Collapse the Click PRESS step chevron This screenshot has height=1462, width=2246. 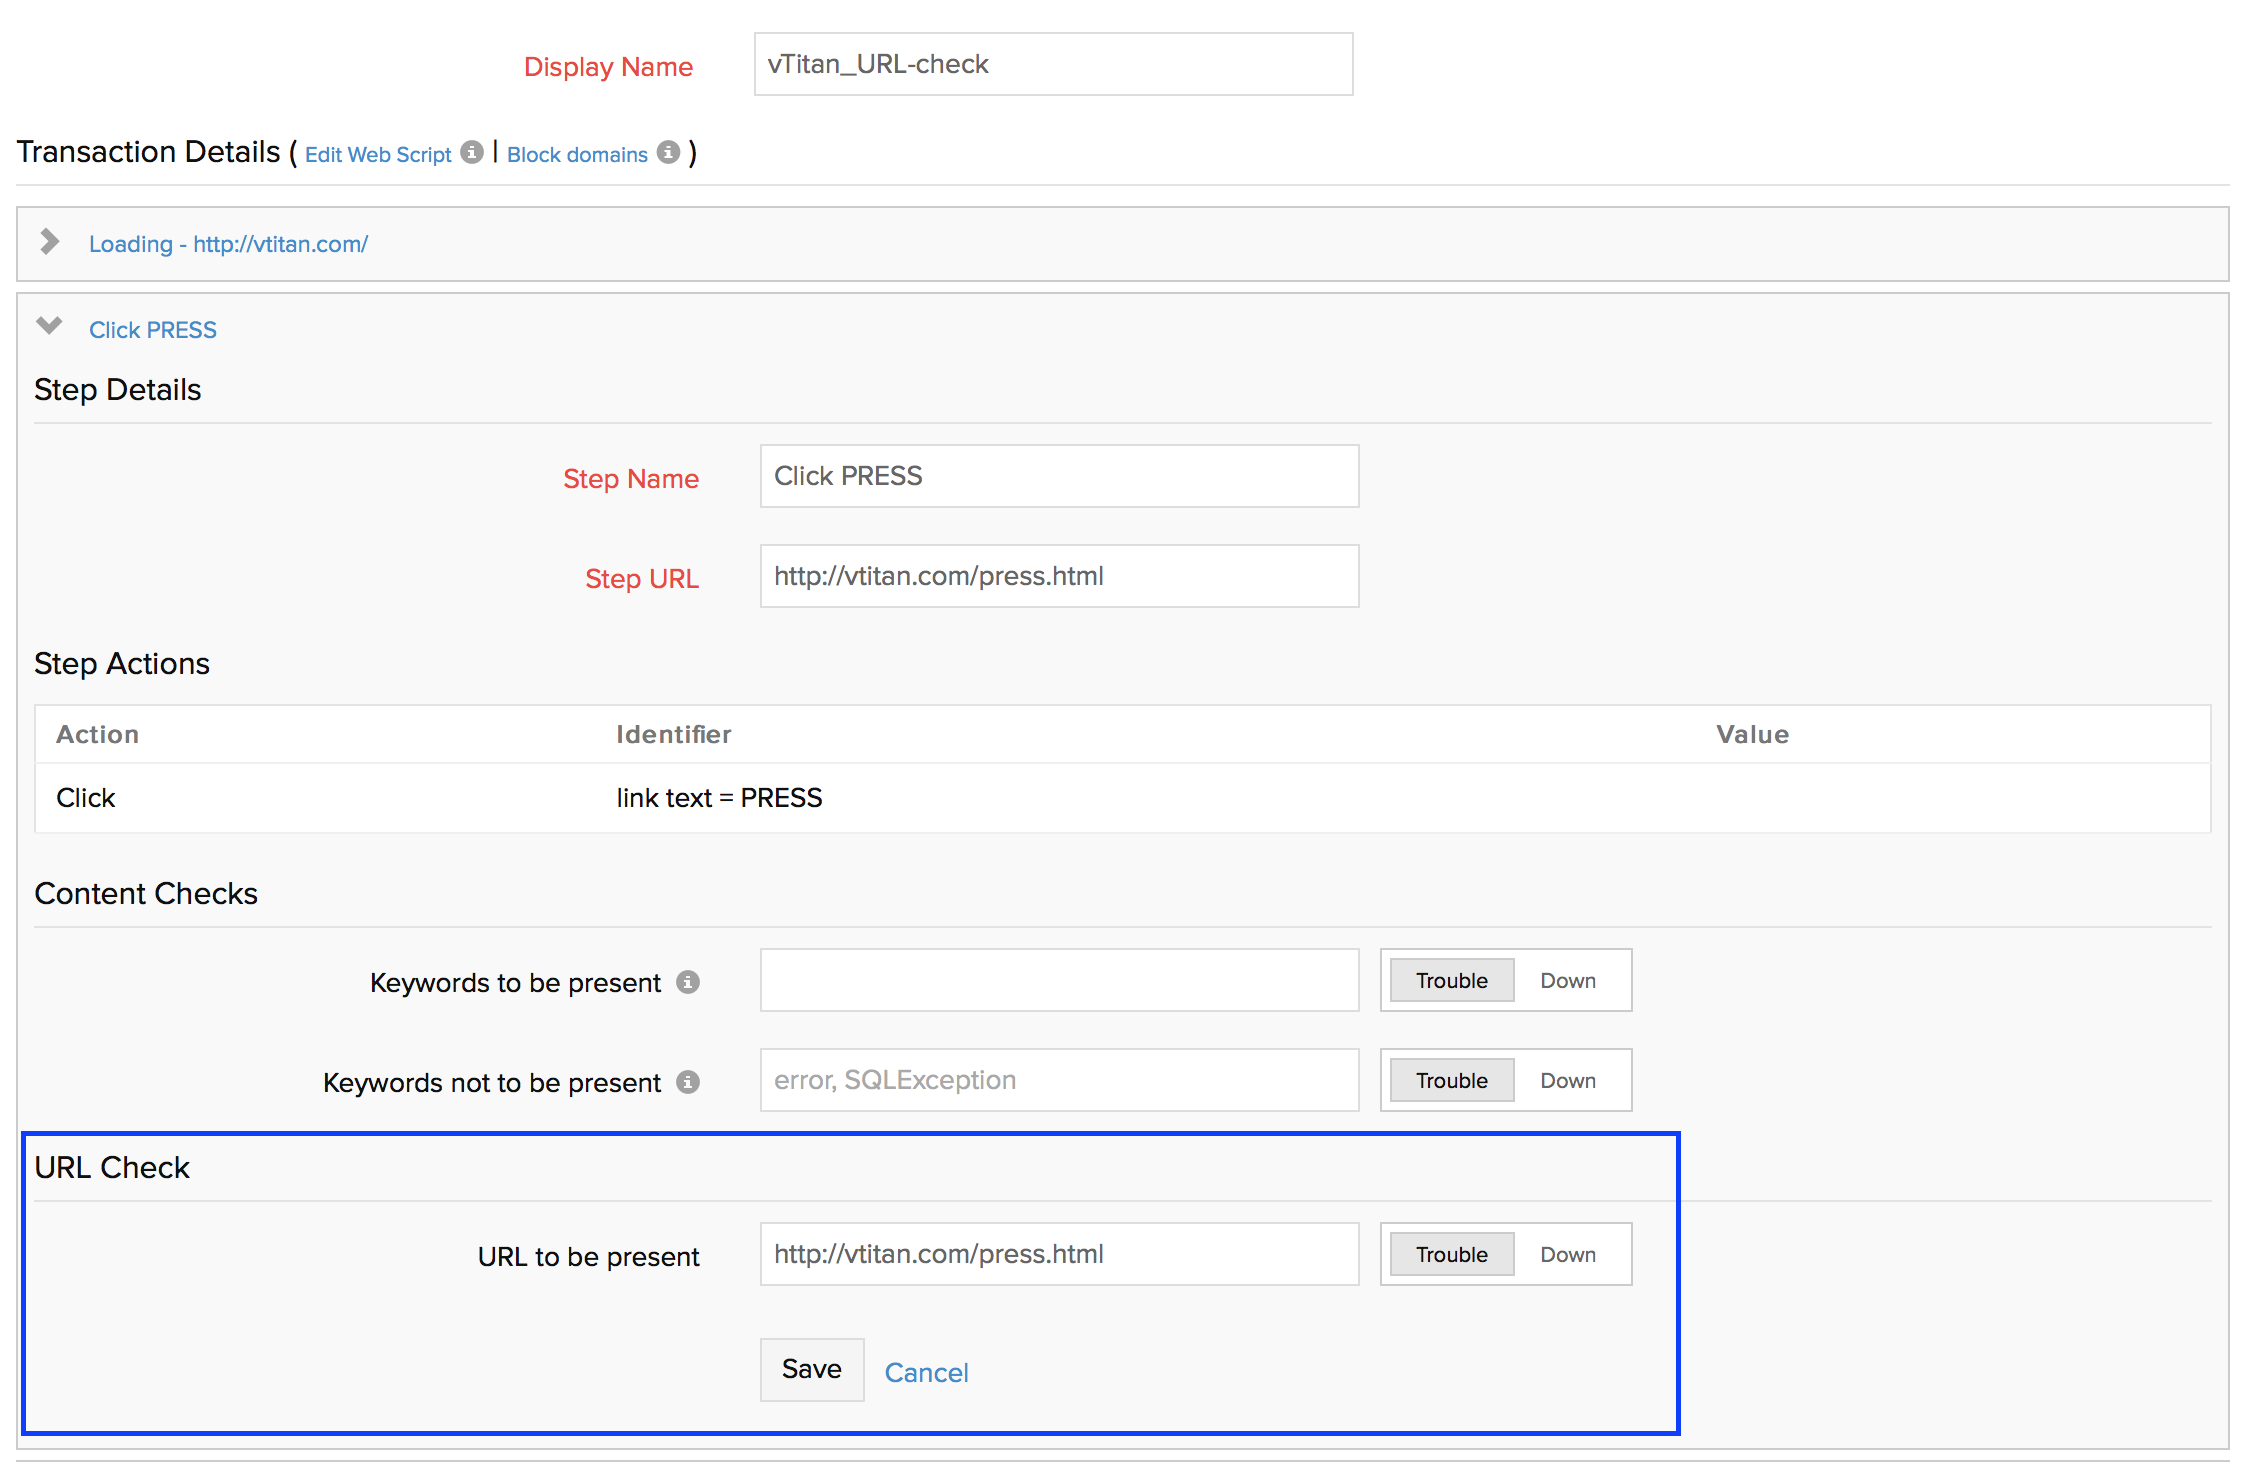(49, 326)
